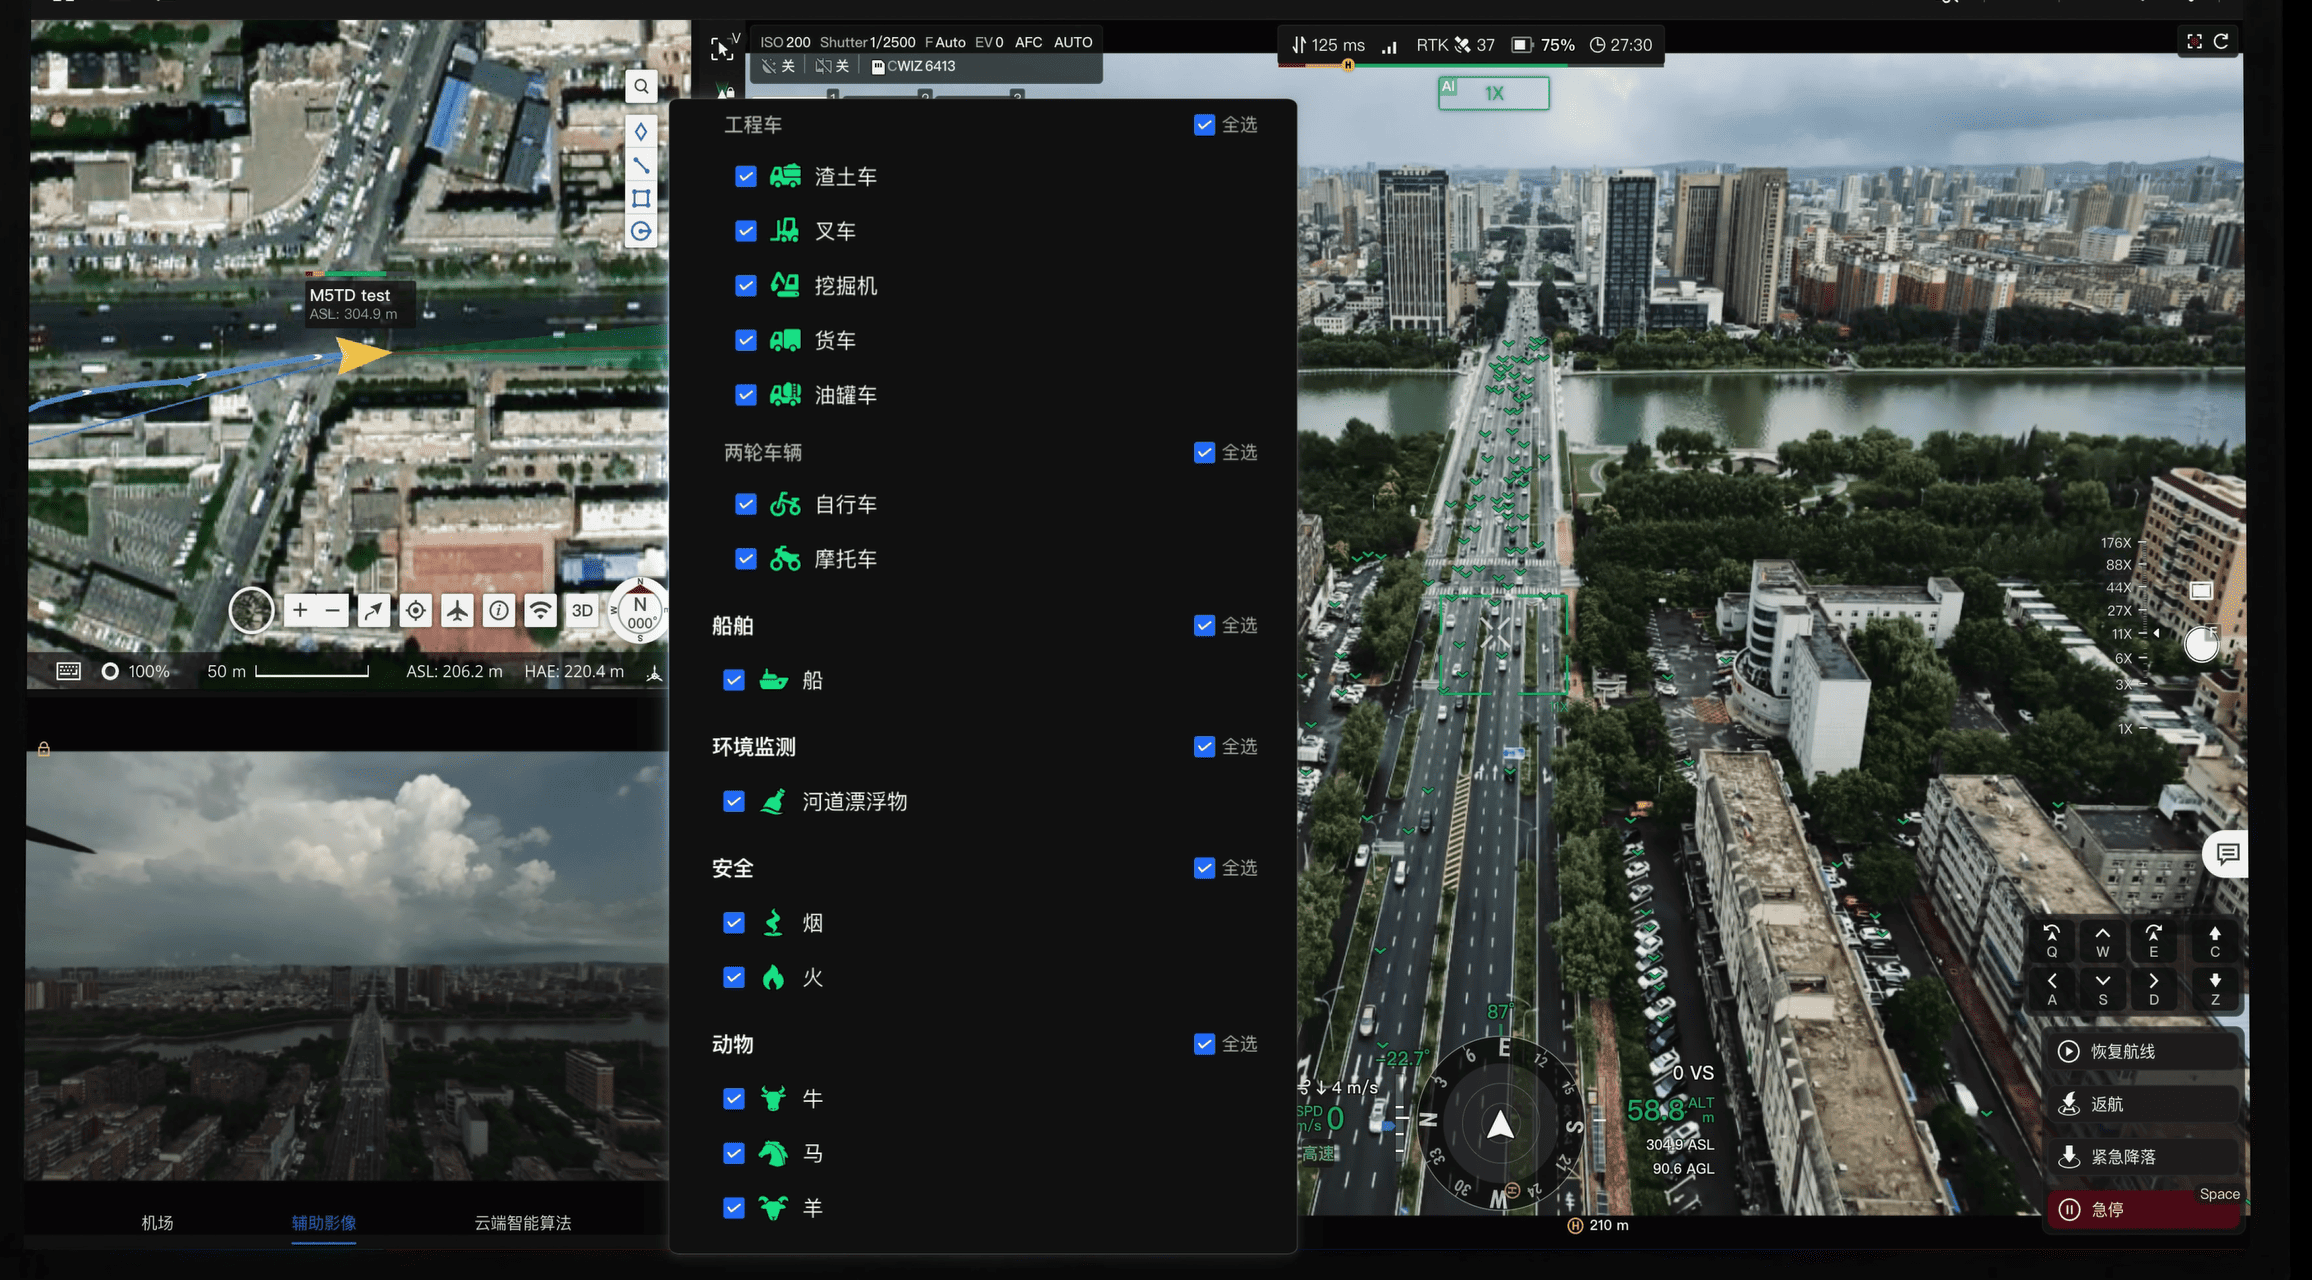
Task: Uncheck the 渣土车 detection checkbox
Action: 746,177
